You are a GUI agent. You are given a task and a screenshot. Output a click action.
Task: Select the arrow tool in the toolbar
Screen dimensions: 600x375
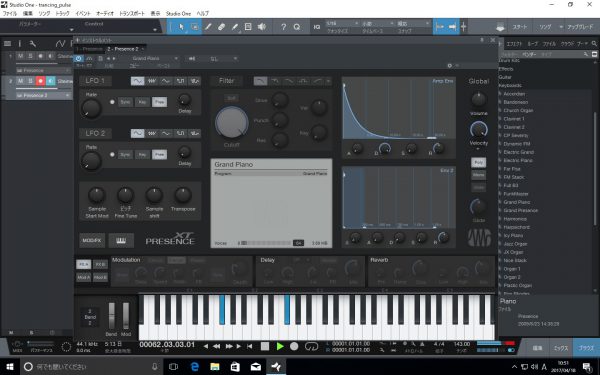pos(181,27)
